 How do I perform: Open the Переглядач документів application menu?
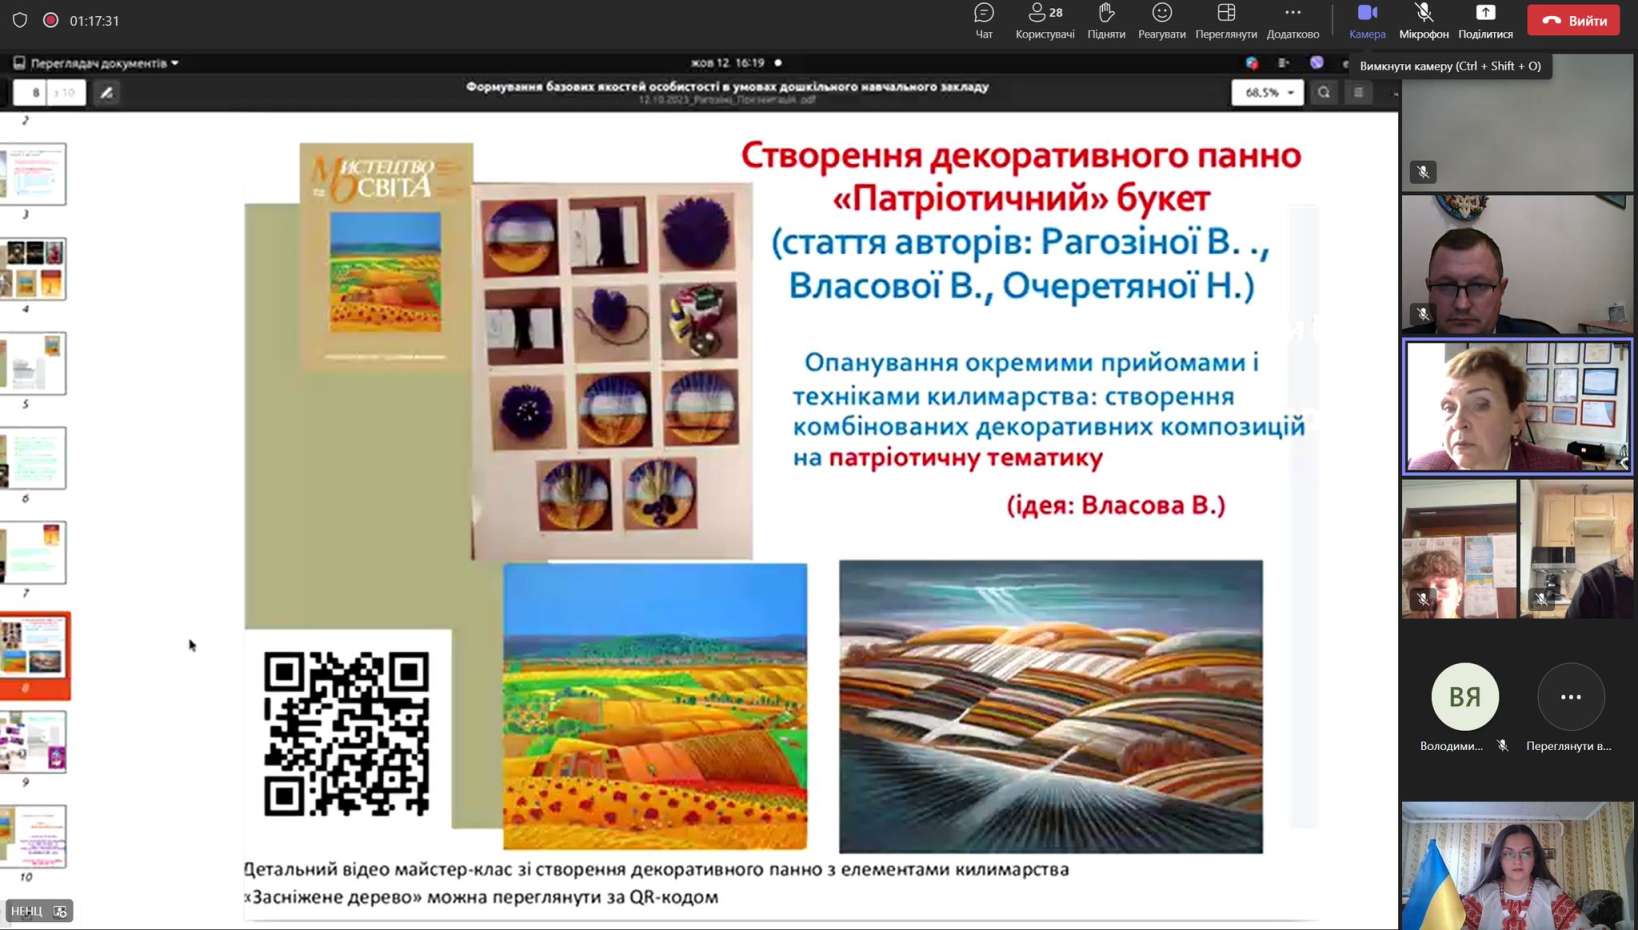pos(96,63)
